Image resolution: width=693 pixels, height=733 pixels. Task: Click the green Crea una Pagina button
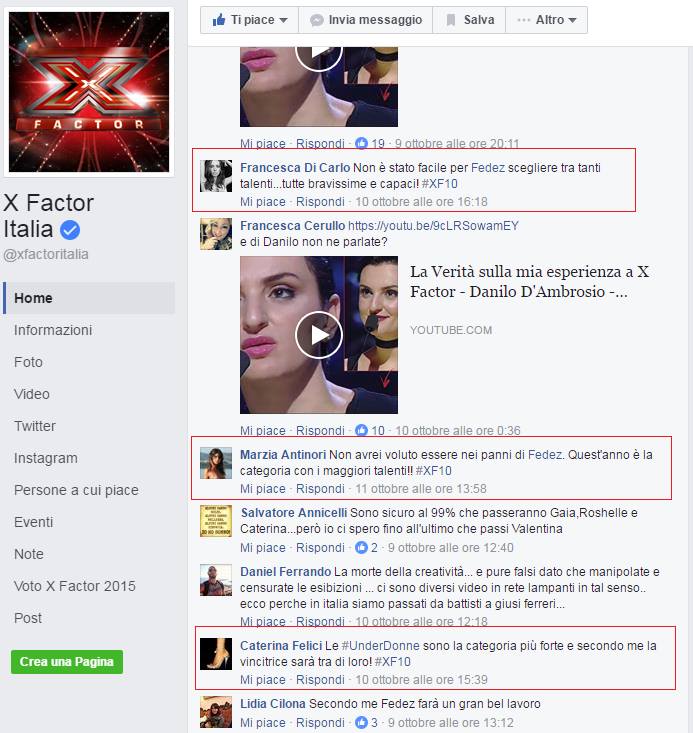[67, 661]
